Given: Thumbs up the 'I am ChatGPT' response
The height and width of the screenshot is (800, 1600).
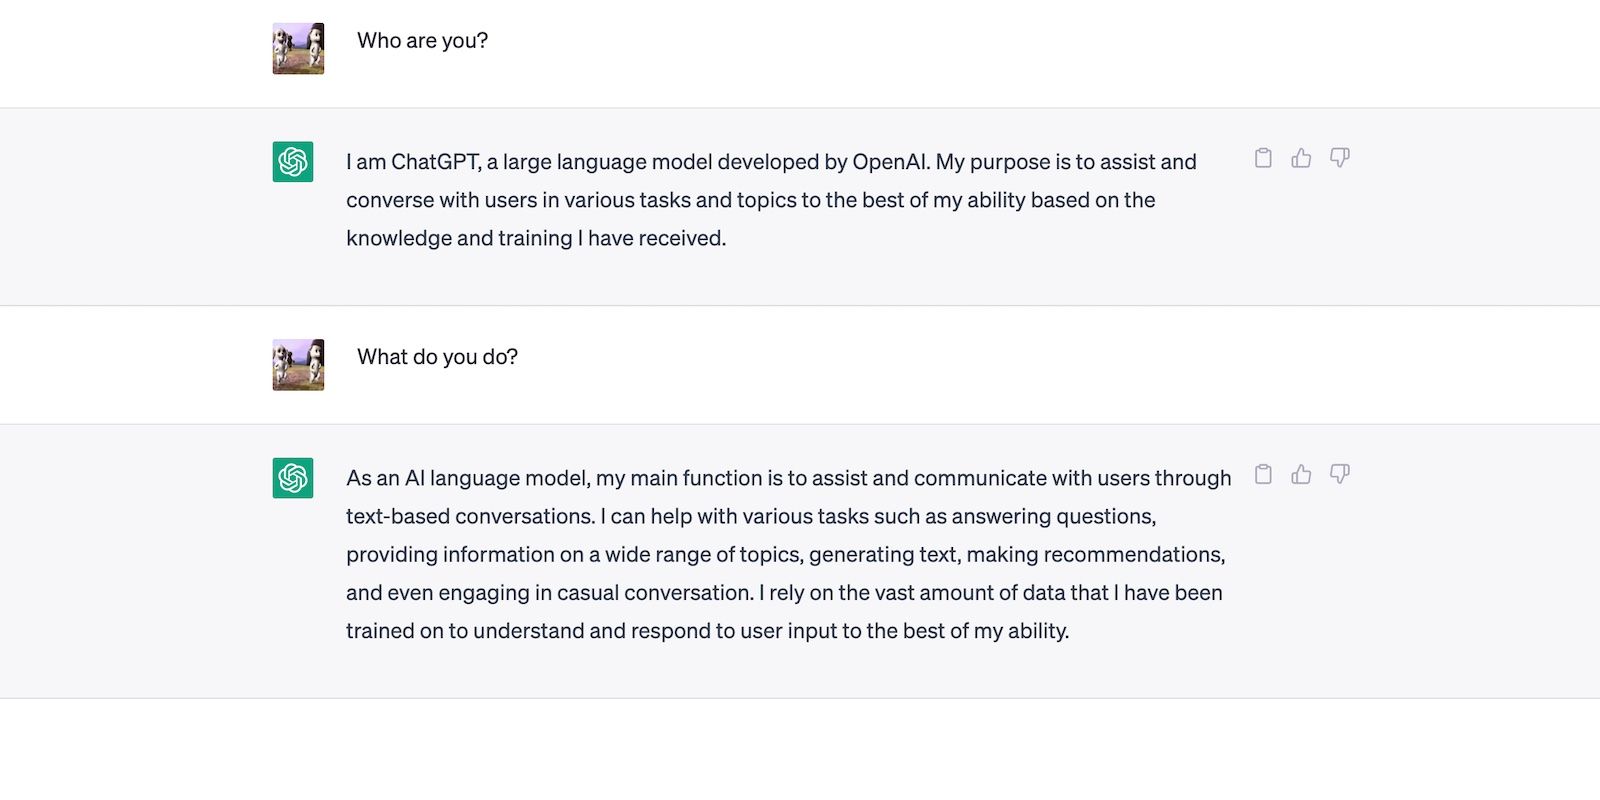Looking at the screenshot, I should 1301,158.
